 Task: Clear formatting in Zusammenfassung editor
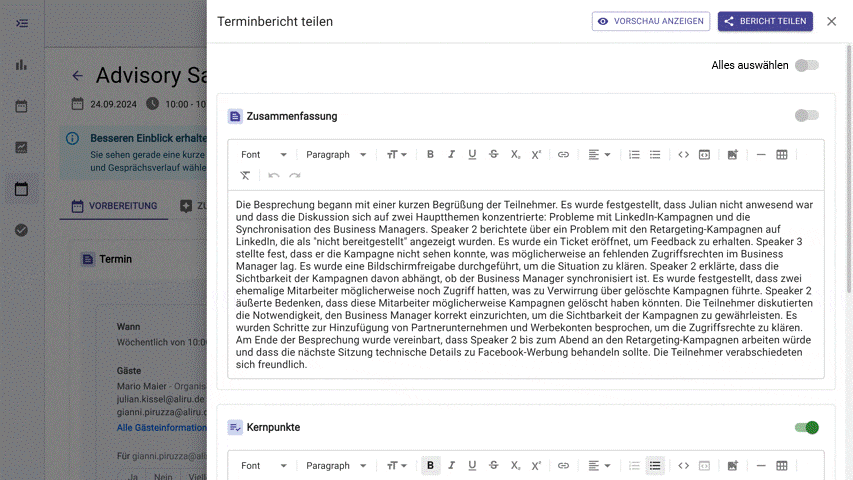pos(245,175)
